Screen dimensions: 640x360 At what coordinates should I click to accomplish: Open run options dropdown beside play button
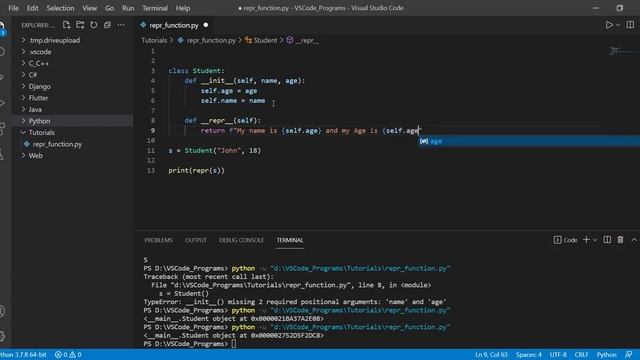coord(618,25)
